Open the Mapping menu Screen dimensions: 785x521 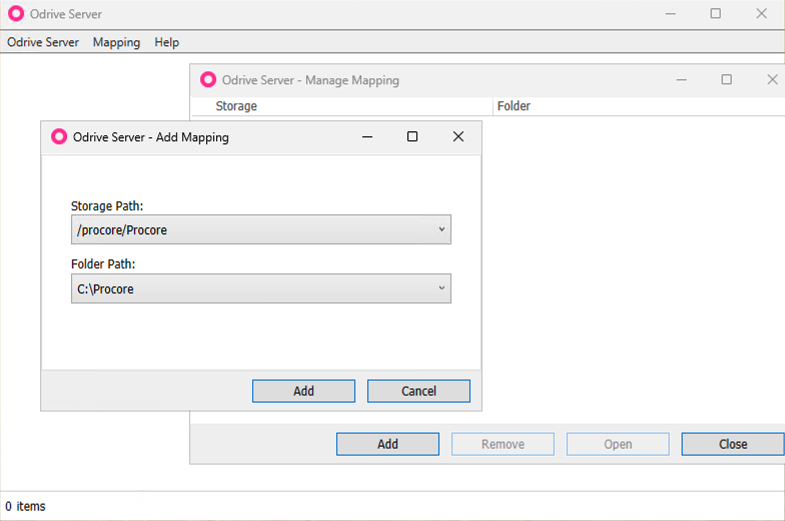click(116, 42)
